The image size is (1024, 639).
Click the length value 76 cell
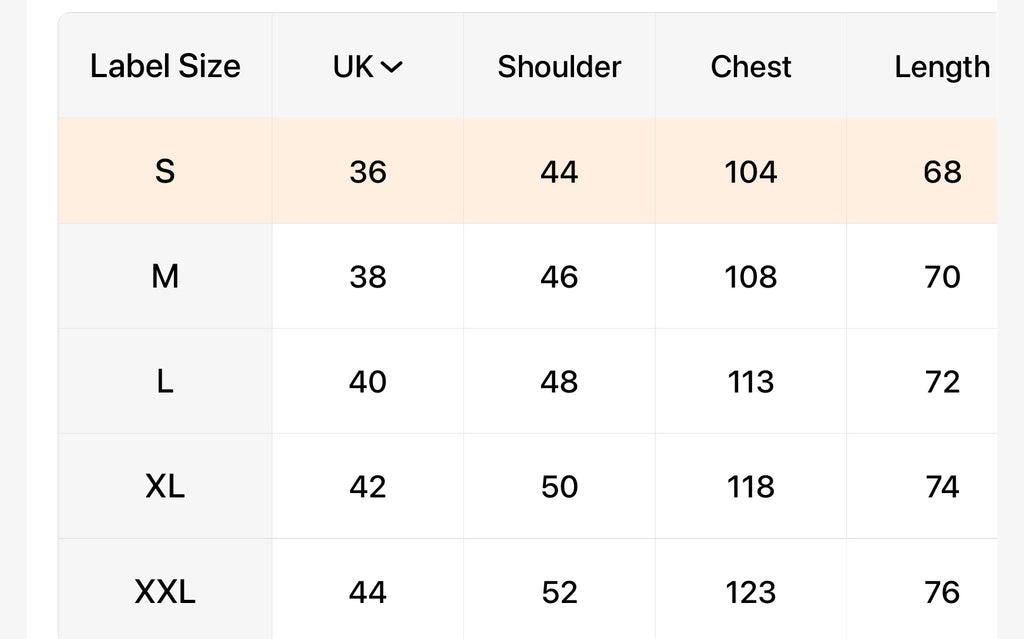click(x=941, y=591)
